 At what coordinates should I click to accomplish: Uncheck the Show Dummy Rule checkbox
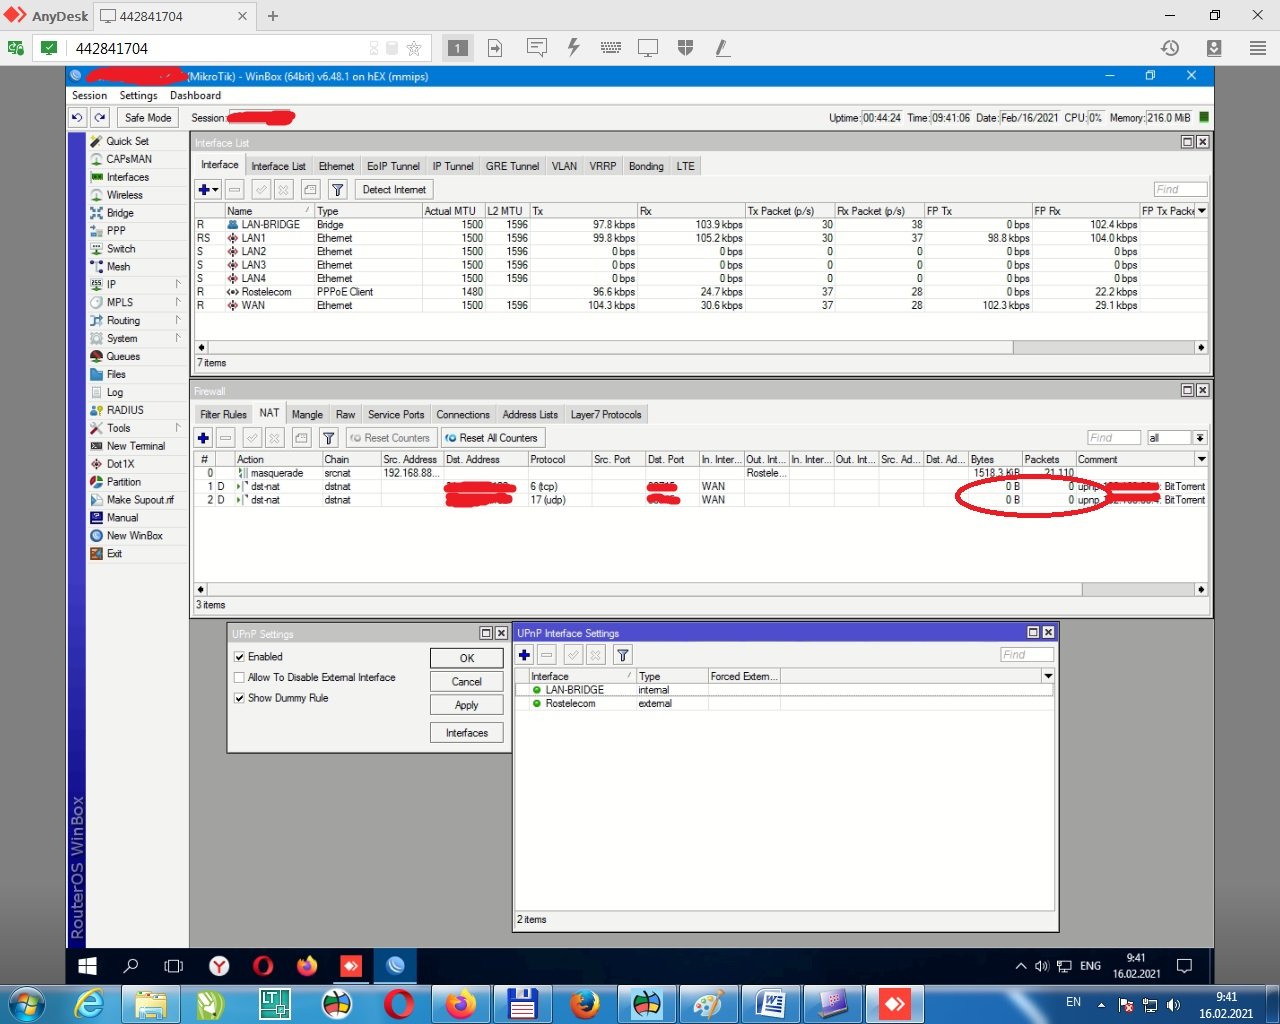pyautogui.click(x=240, y=698)
